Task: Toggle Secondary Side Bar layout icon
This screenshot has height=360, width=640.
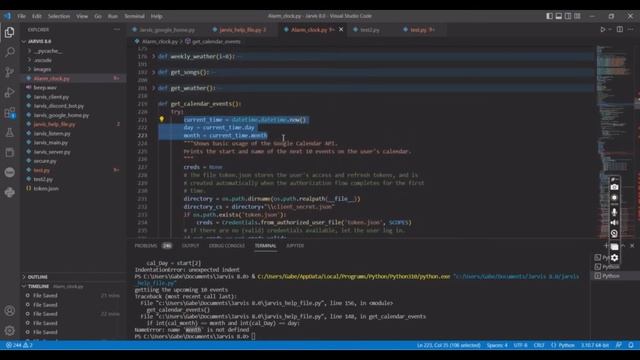Action: tap(568, 16)
